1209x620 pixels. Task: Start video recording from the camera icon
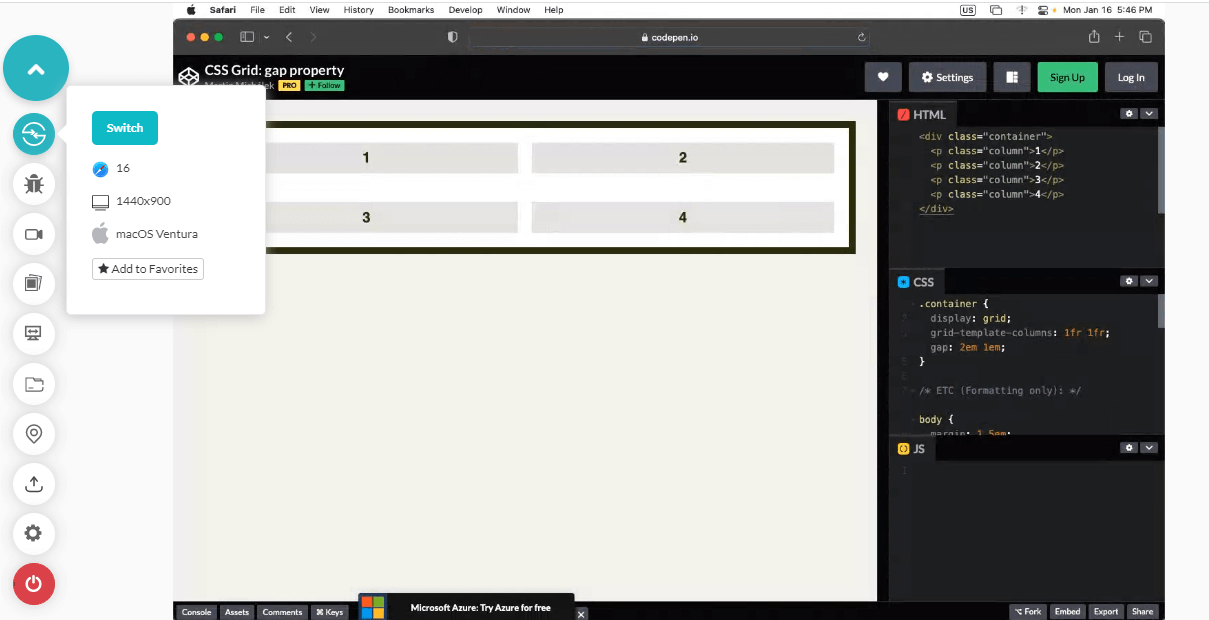pyautogui.click(x=34, y=234)
